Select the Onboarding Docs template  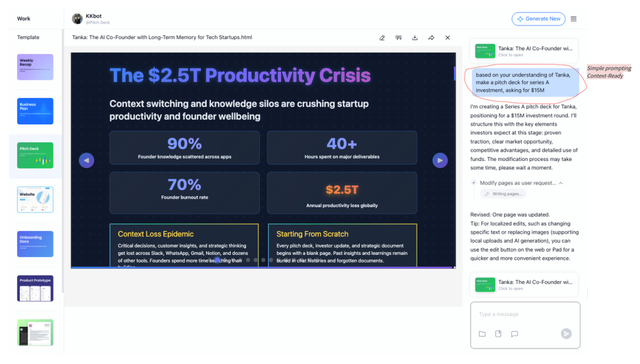pos(35,244)
